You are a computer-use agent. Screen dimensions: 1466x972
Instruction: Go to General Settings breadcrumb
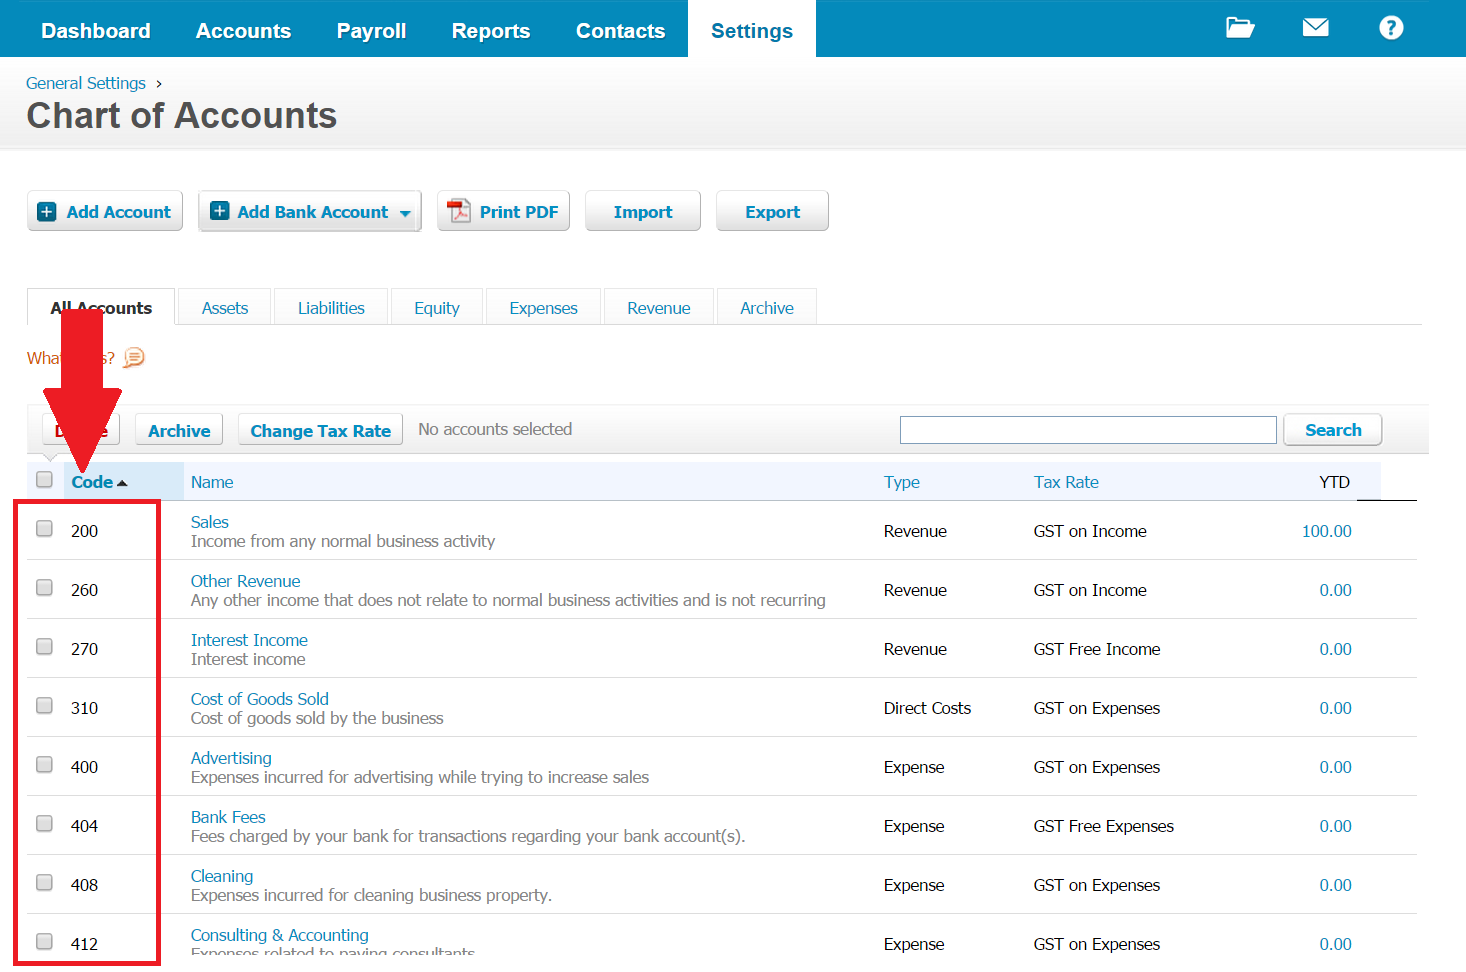pyautogui.click(x=86, y=83)
